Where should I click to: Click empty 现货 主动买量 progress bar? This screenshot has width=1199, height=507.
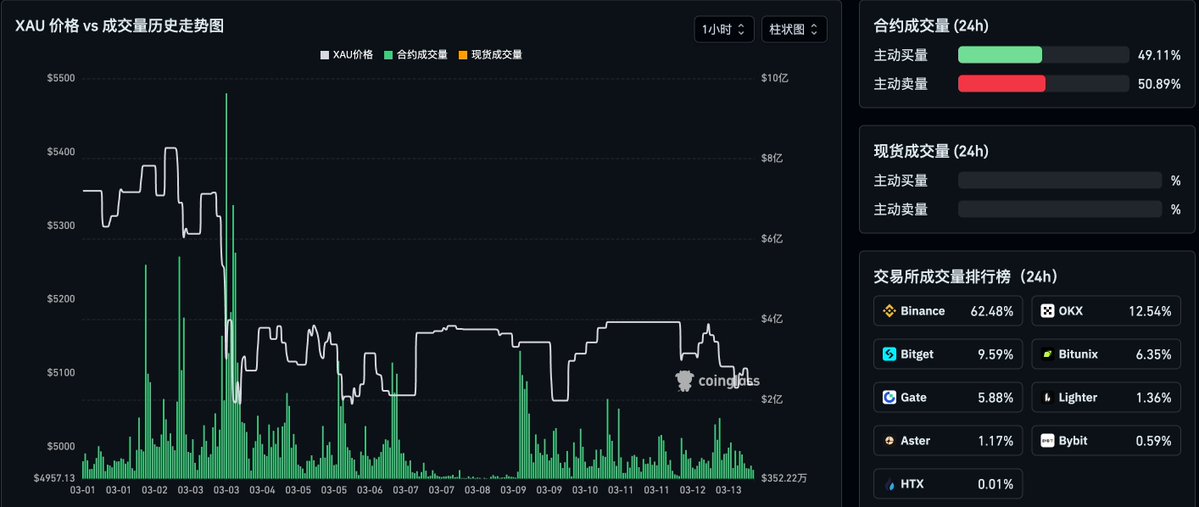(1060, 180)
